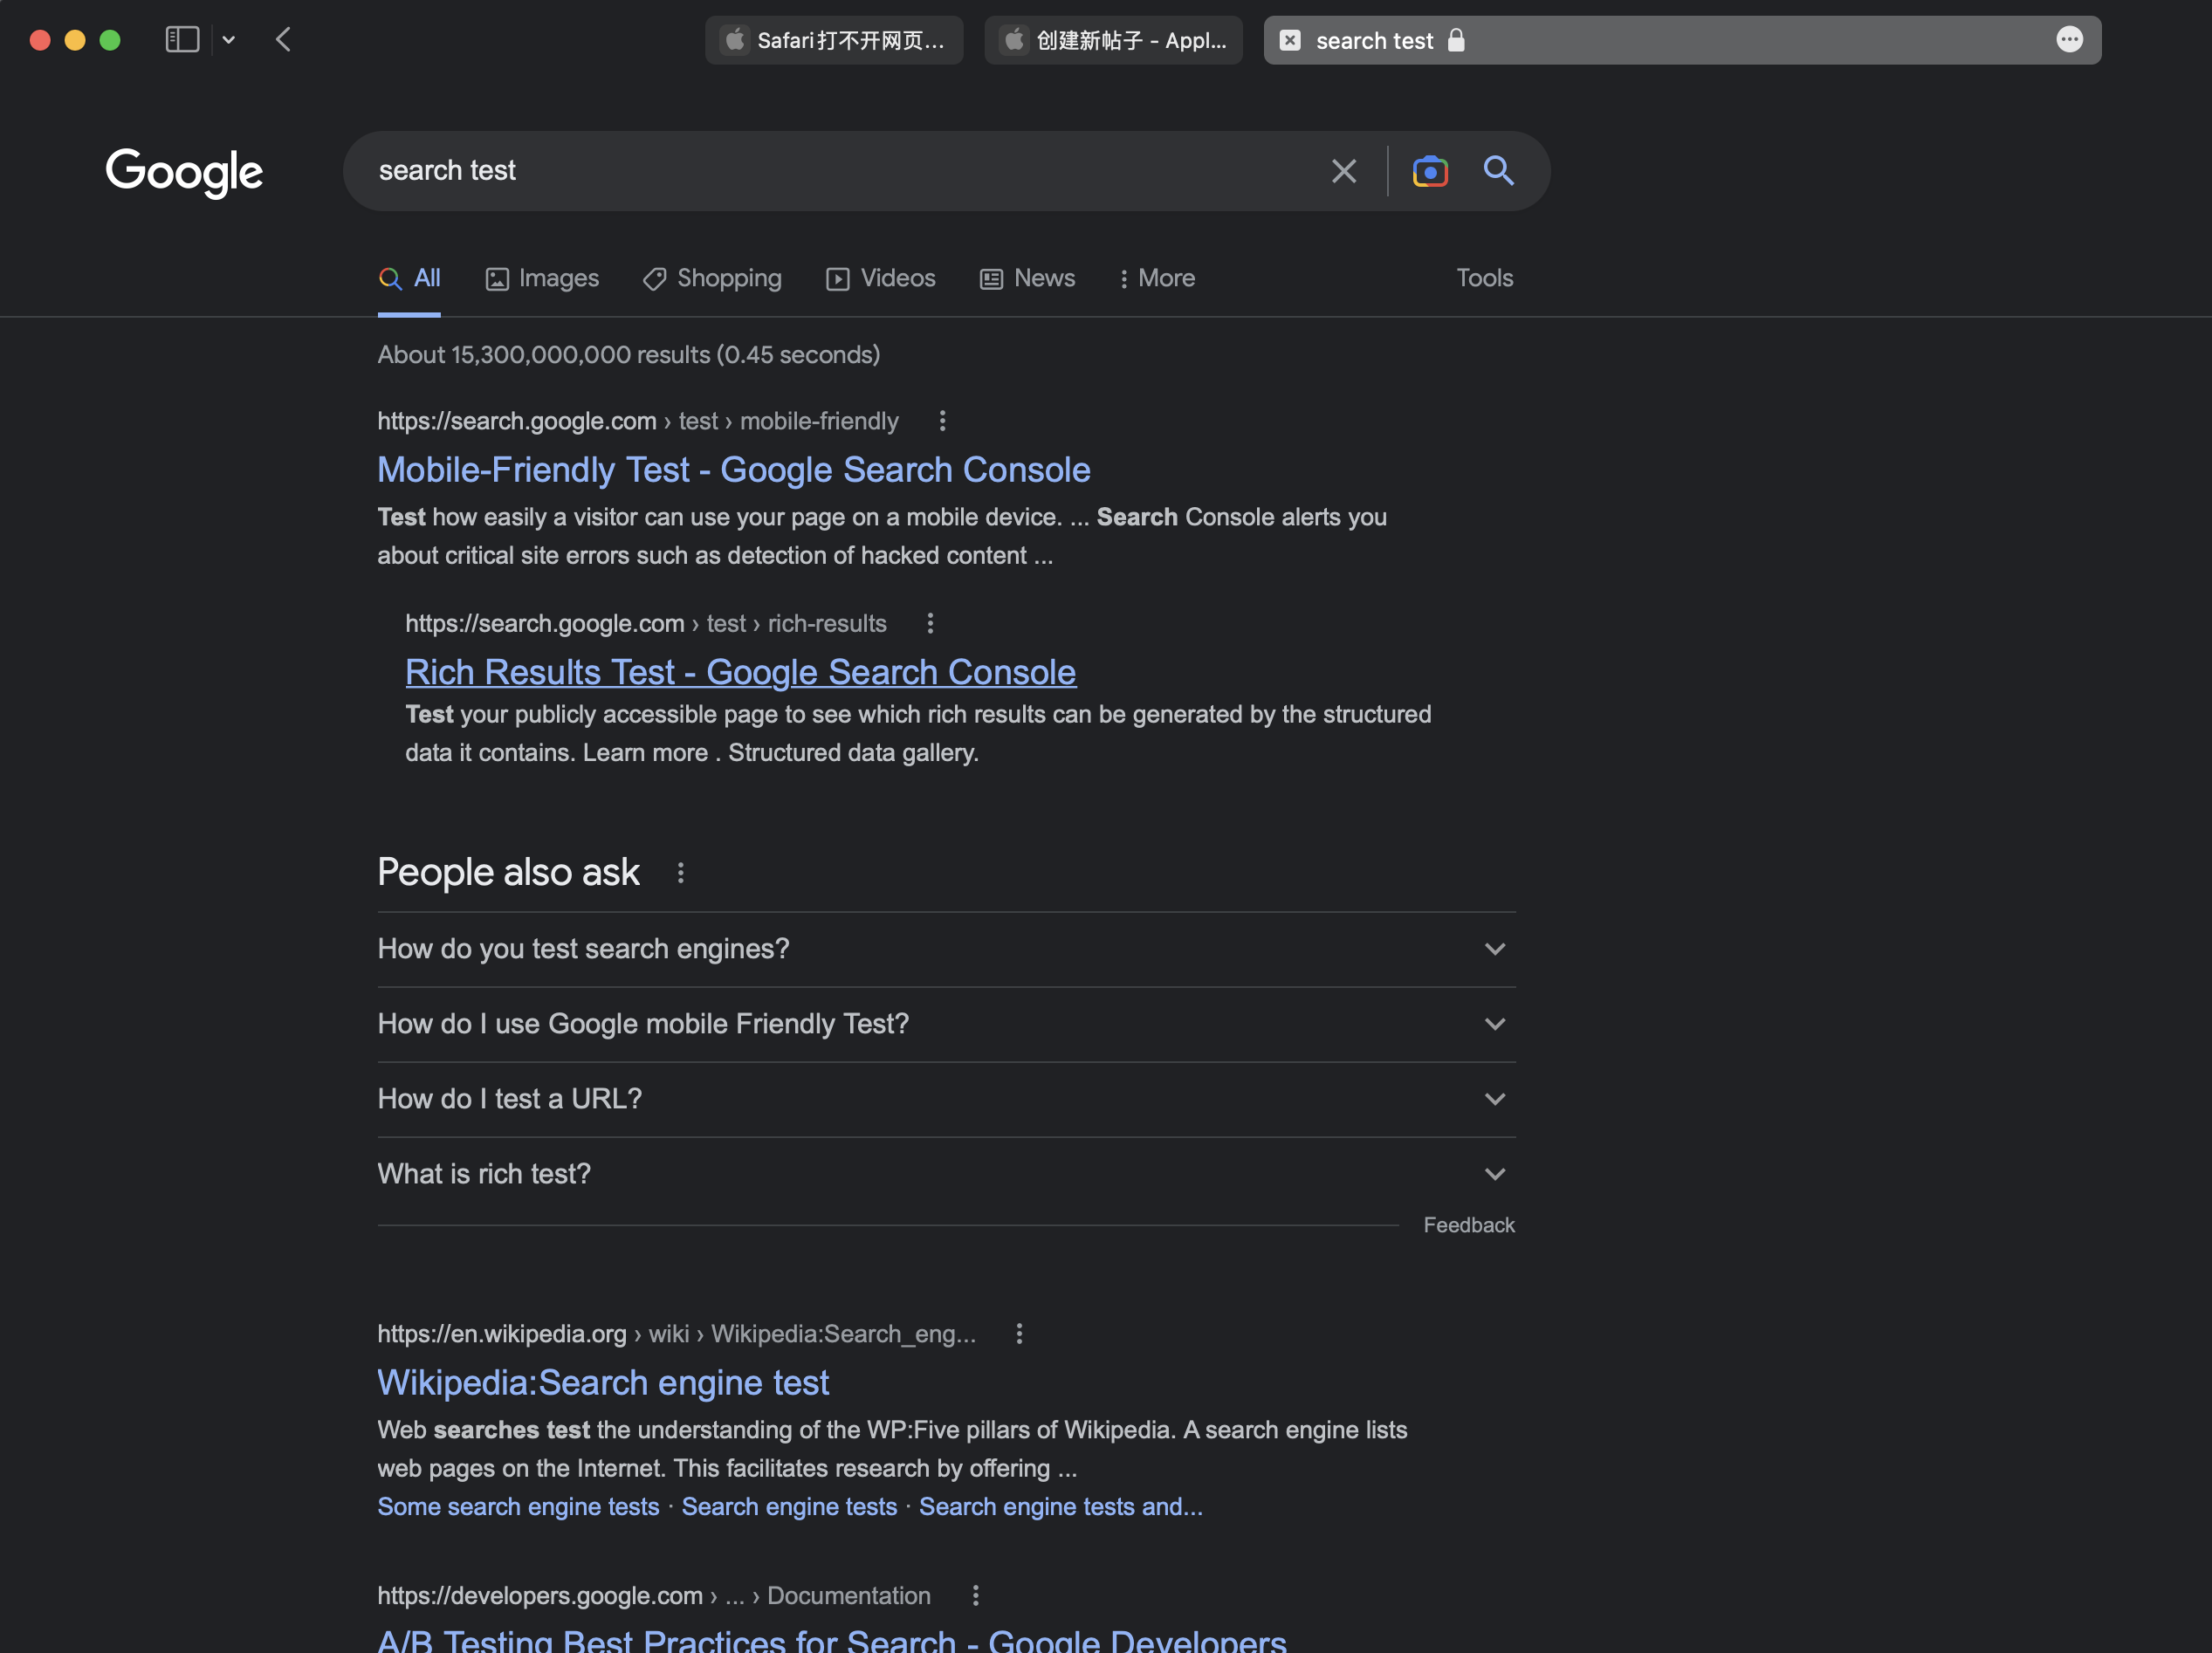Open three-dot menu beside Wikipedia result URL
2212x1653 pixels.
pos(1019,1334)
